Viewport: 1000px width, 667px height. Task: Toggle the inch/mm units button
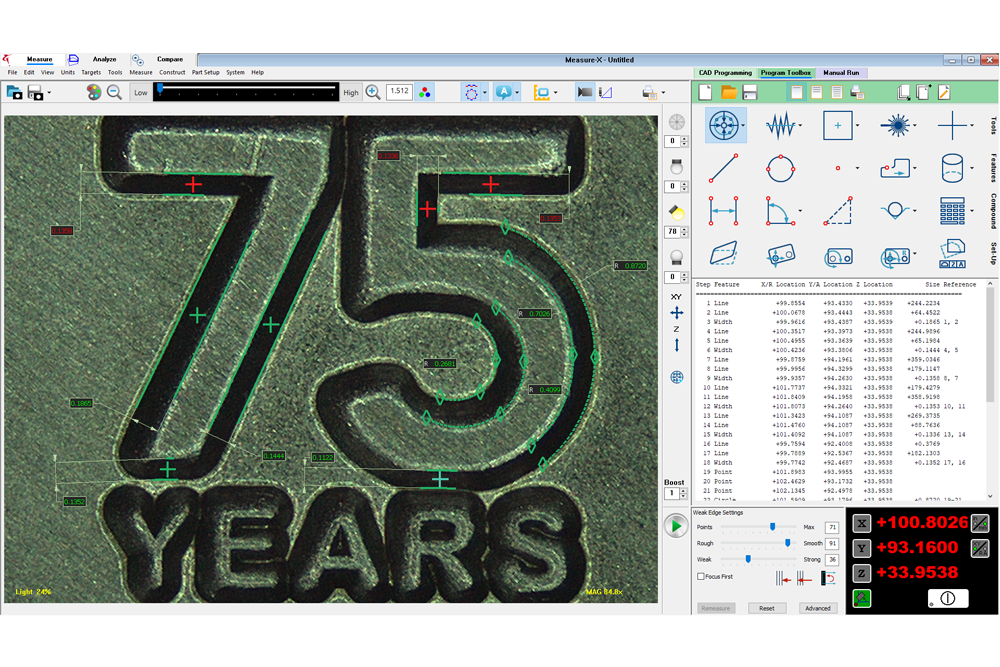click(979, 522)
